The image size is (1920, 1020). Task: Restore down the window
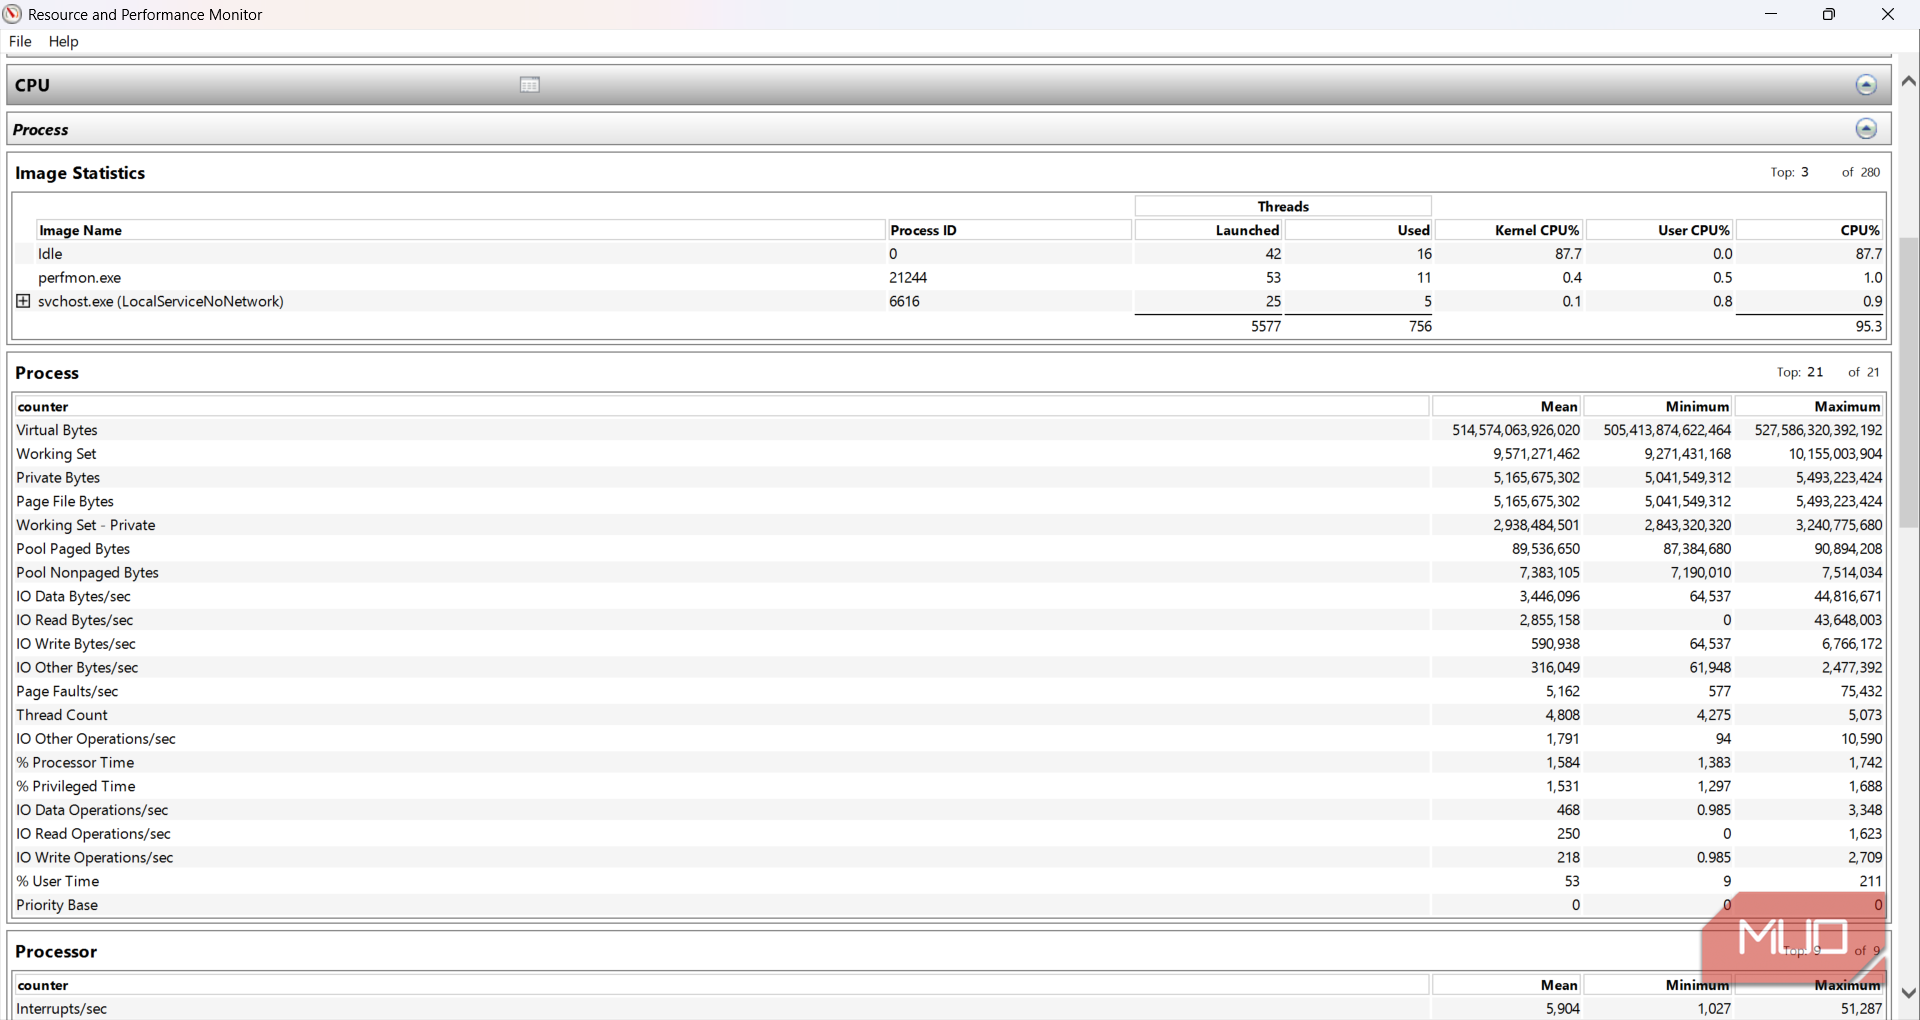pyautogui.click(x=1829, y=14)
